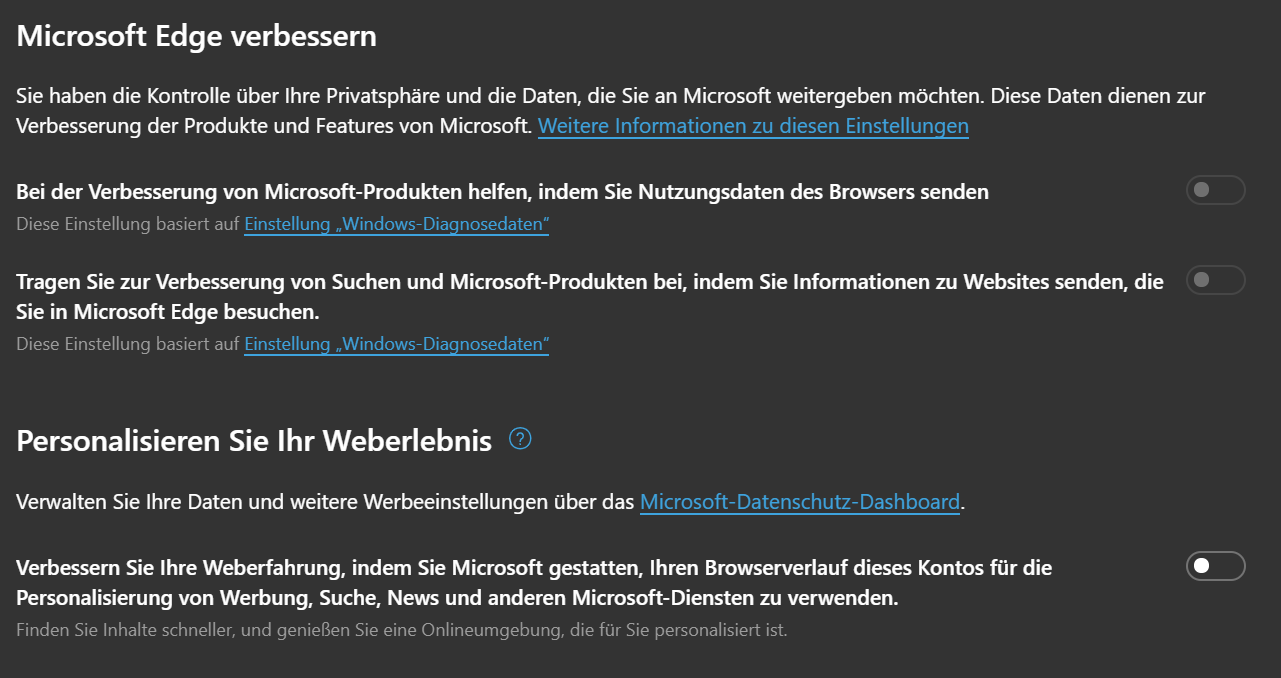Viewport: 1281px width, 678px height.
Task: Open Windows-Diagnosedaten link under visited websites setting
Action: click(x=397, y=344)
